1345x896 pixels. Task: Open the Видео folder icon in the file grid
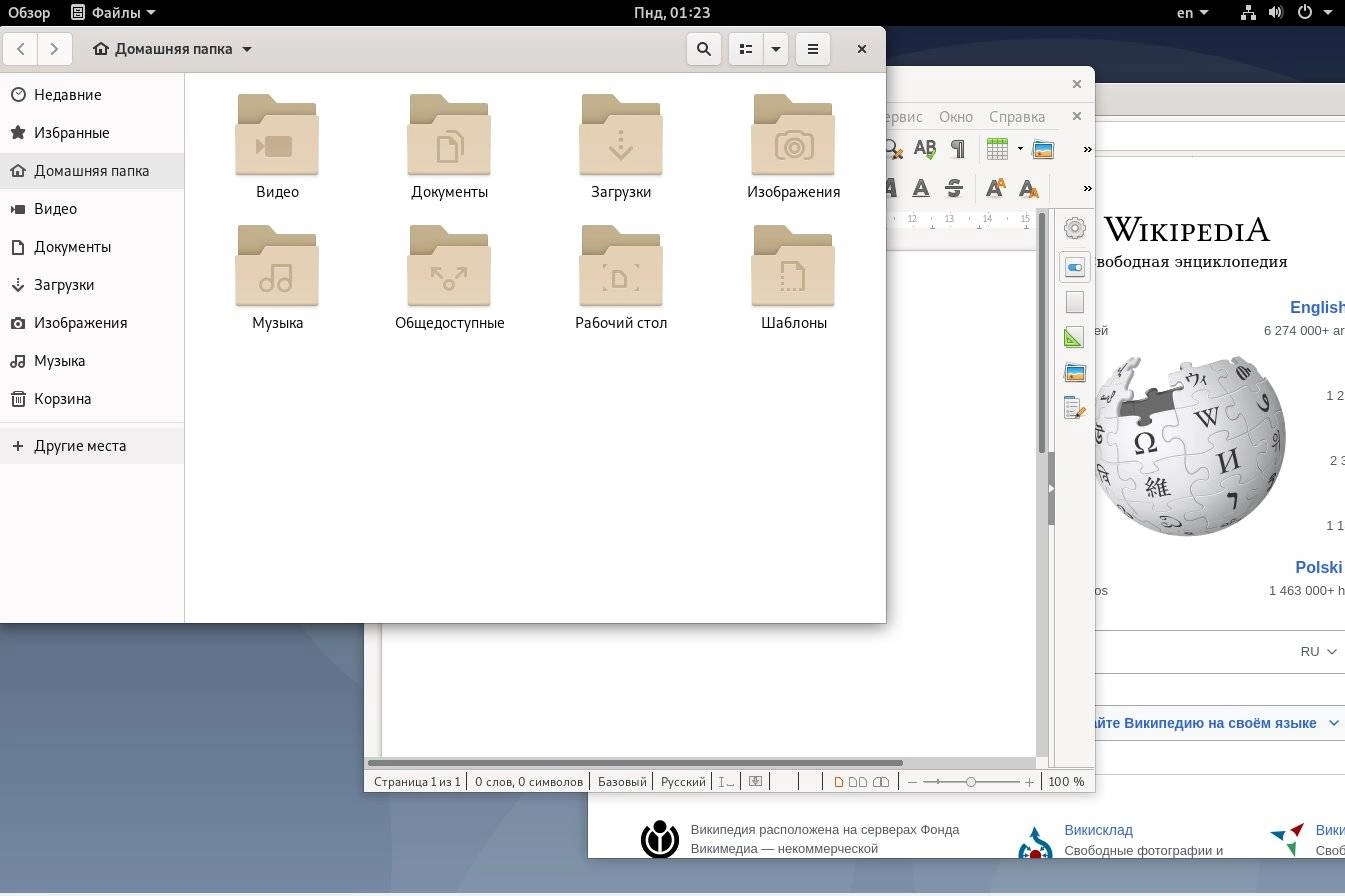277,134
